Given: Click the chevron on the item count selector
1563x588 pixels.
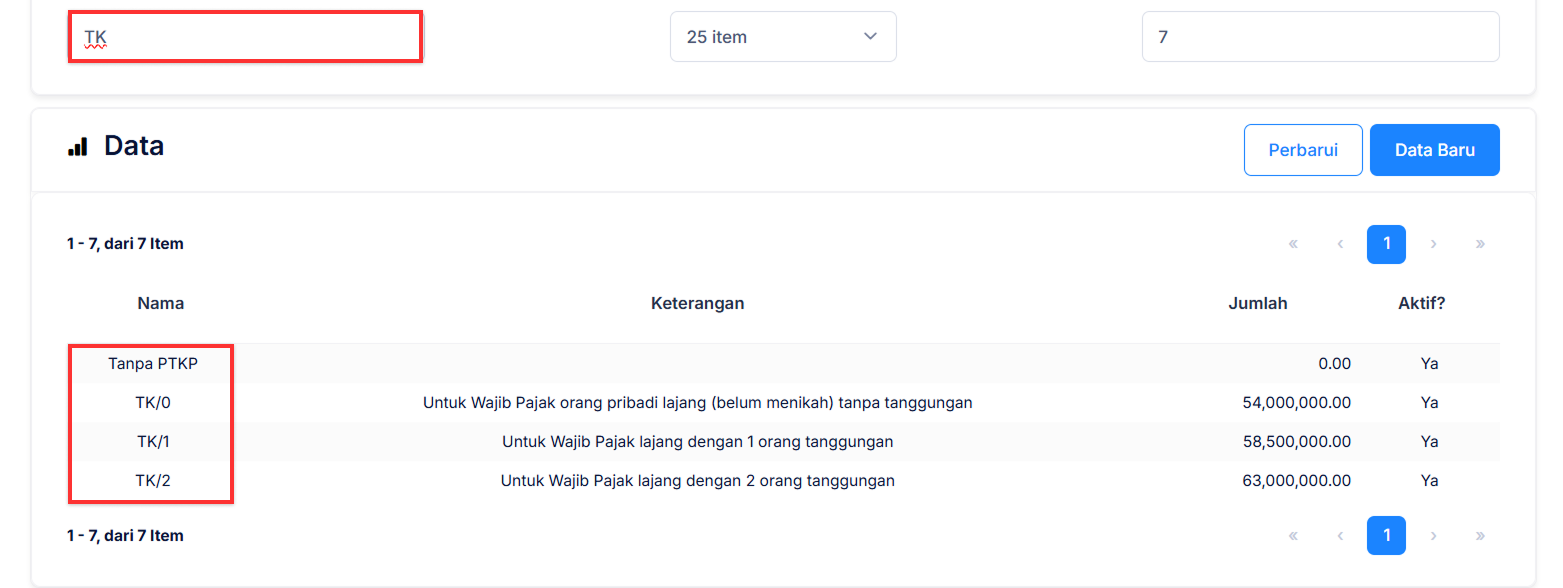Looking at the screenshot, I should [872, 36].
